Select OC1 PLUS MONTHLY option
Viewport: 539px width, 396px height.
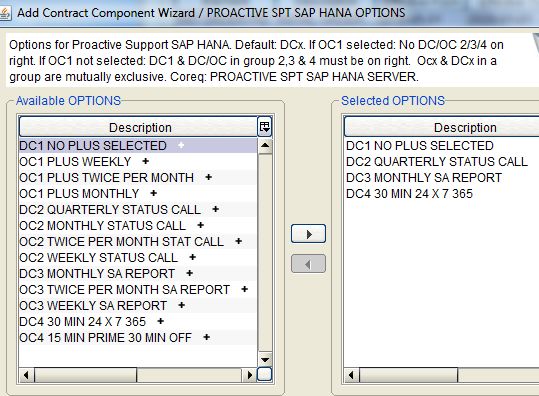click(x=138, y=194)
